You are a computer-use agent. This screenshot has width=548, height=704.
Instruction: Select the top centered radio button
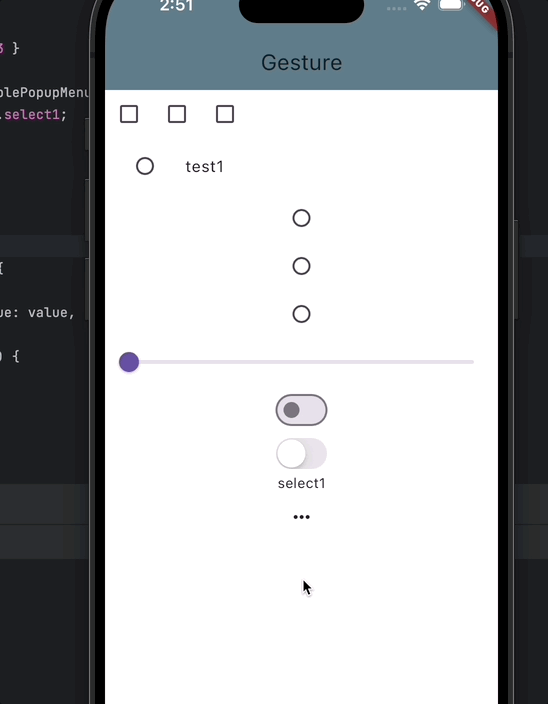(x=301, y=218)
